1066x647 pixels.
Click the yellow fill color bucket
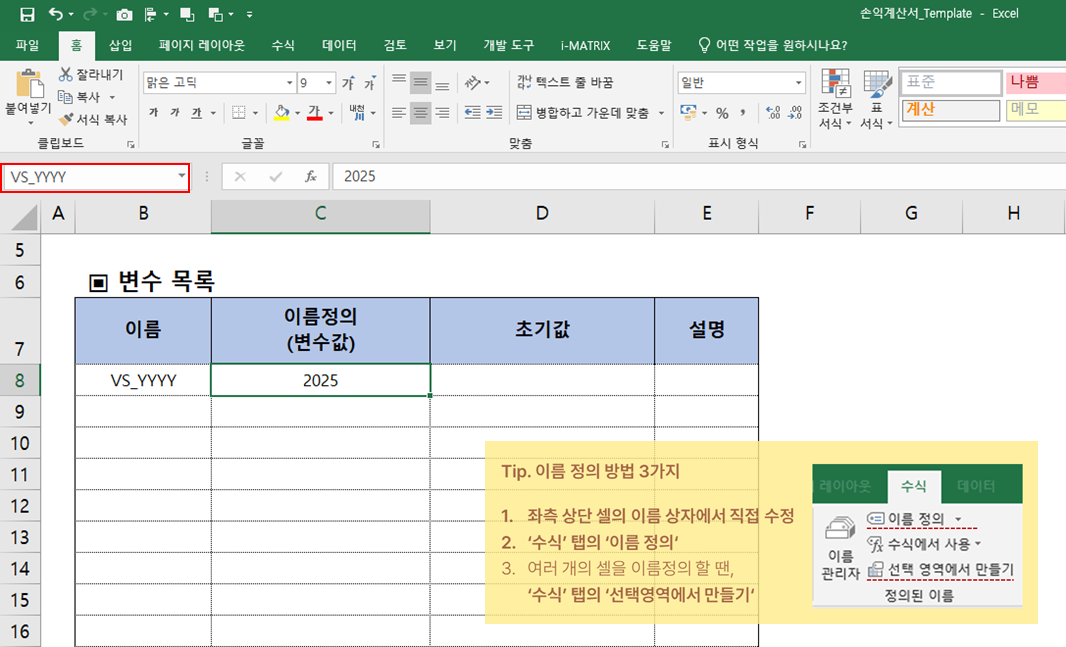point(281,112)
